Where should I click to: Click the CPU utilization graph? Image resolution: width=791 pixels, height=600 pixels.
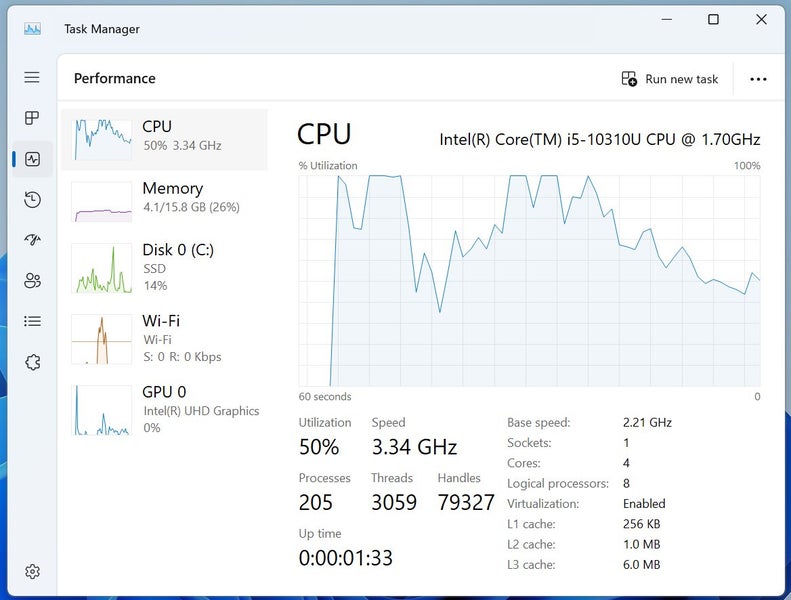tap(529, 280)
